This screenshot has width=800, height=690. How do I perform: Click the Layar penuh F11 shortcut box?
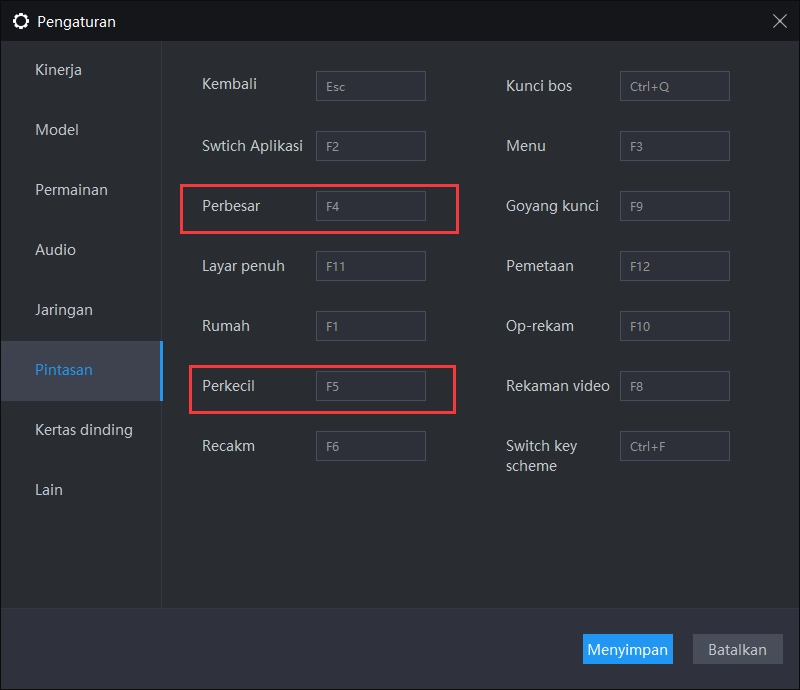tap(371, 266)
